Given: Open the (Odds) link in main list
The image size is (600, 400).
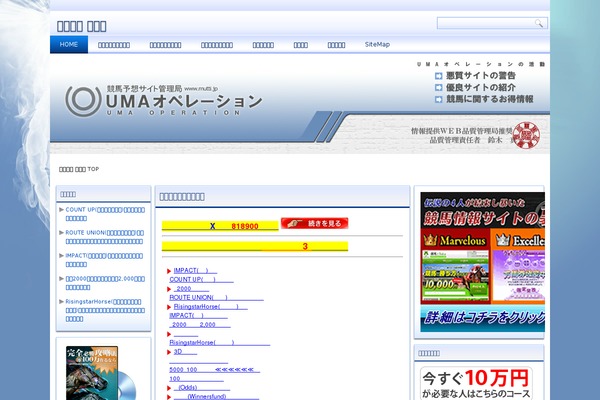Looking at the screenshot, I should (x=202, y=388).
